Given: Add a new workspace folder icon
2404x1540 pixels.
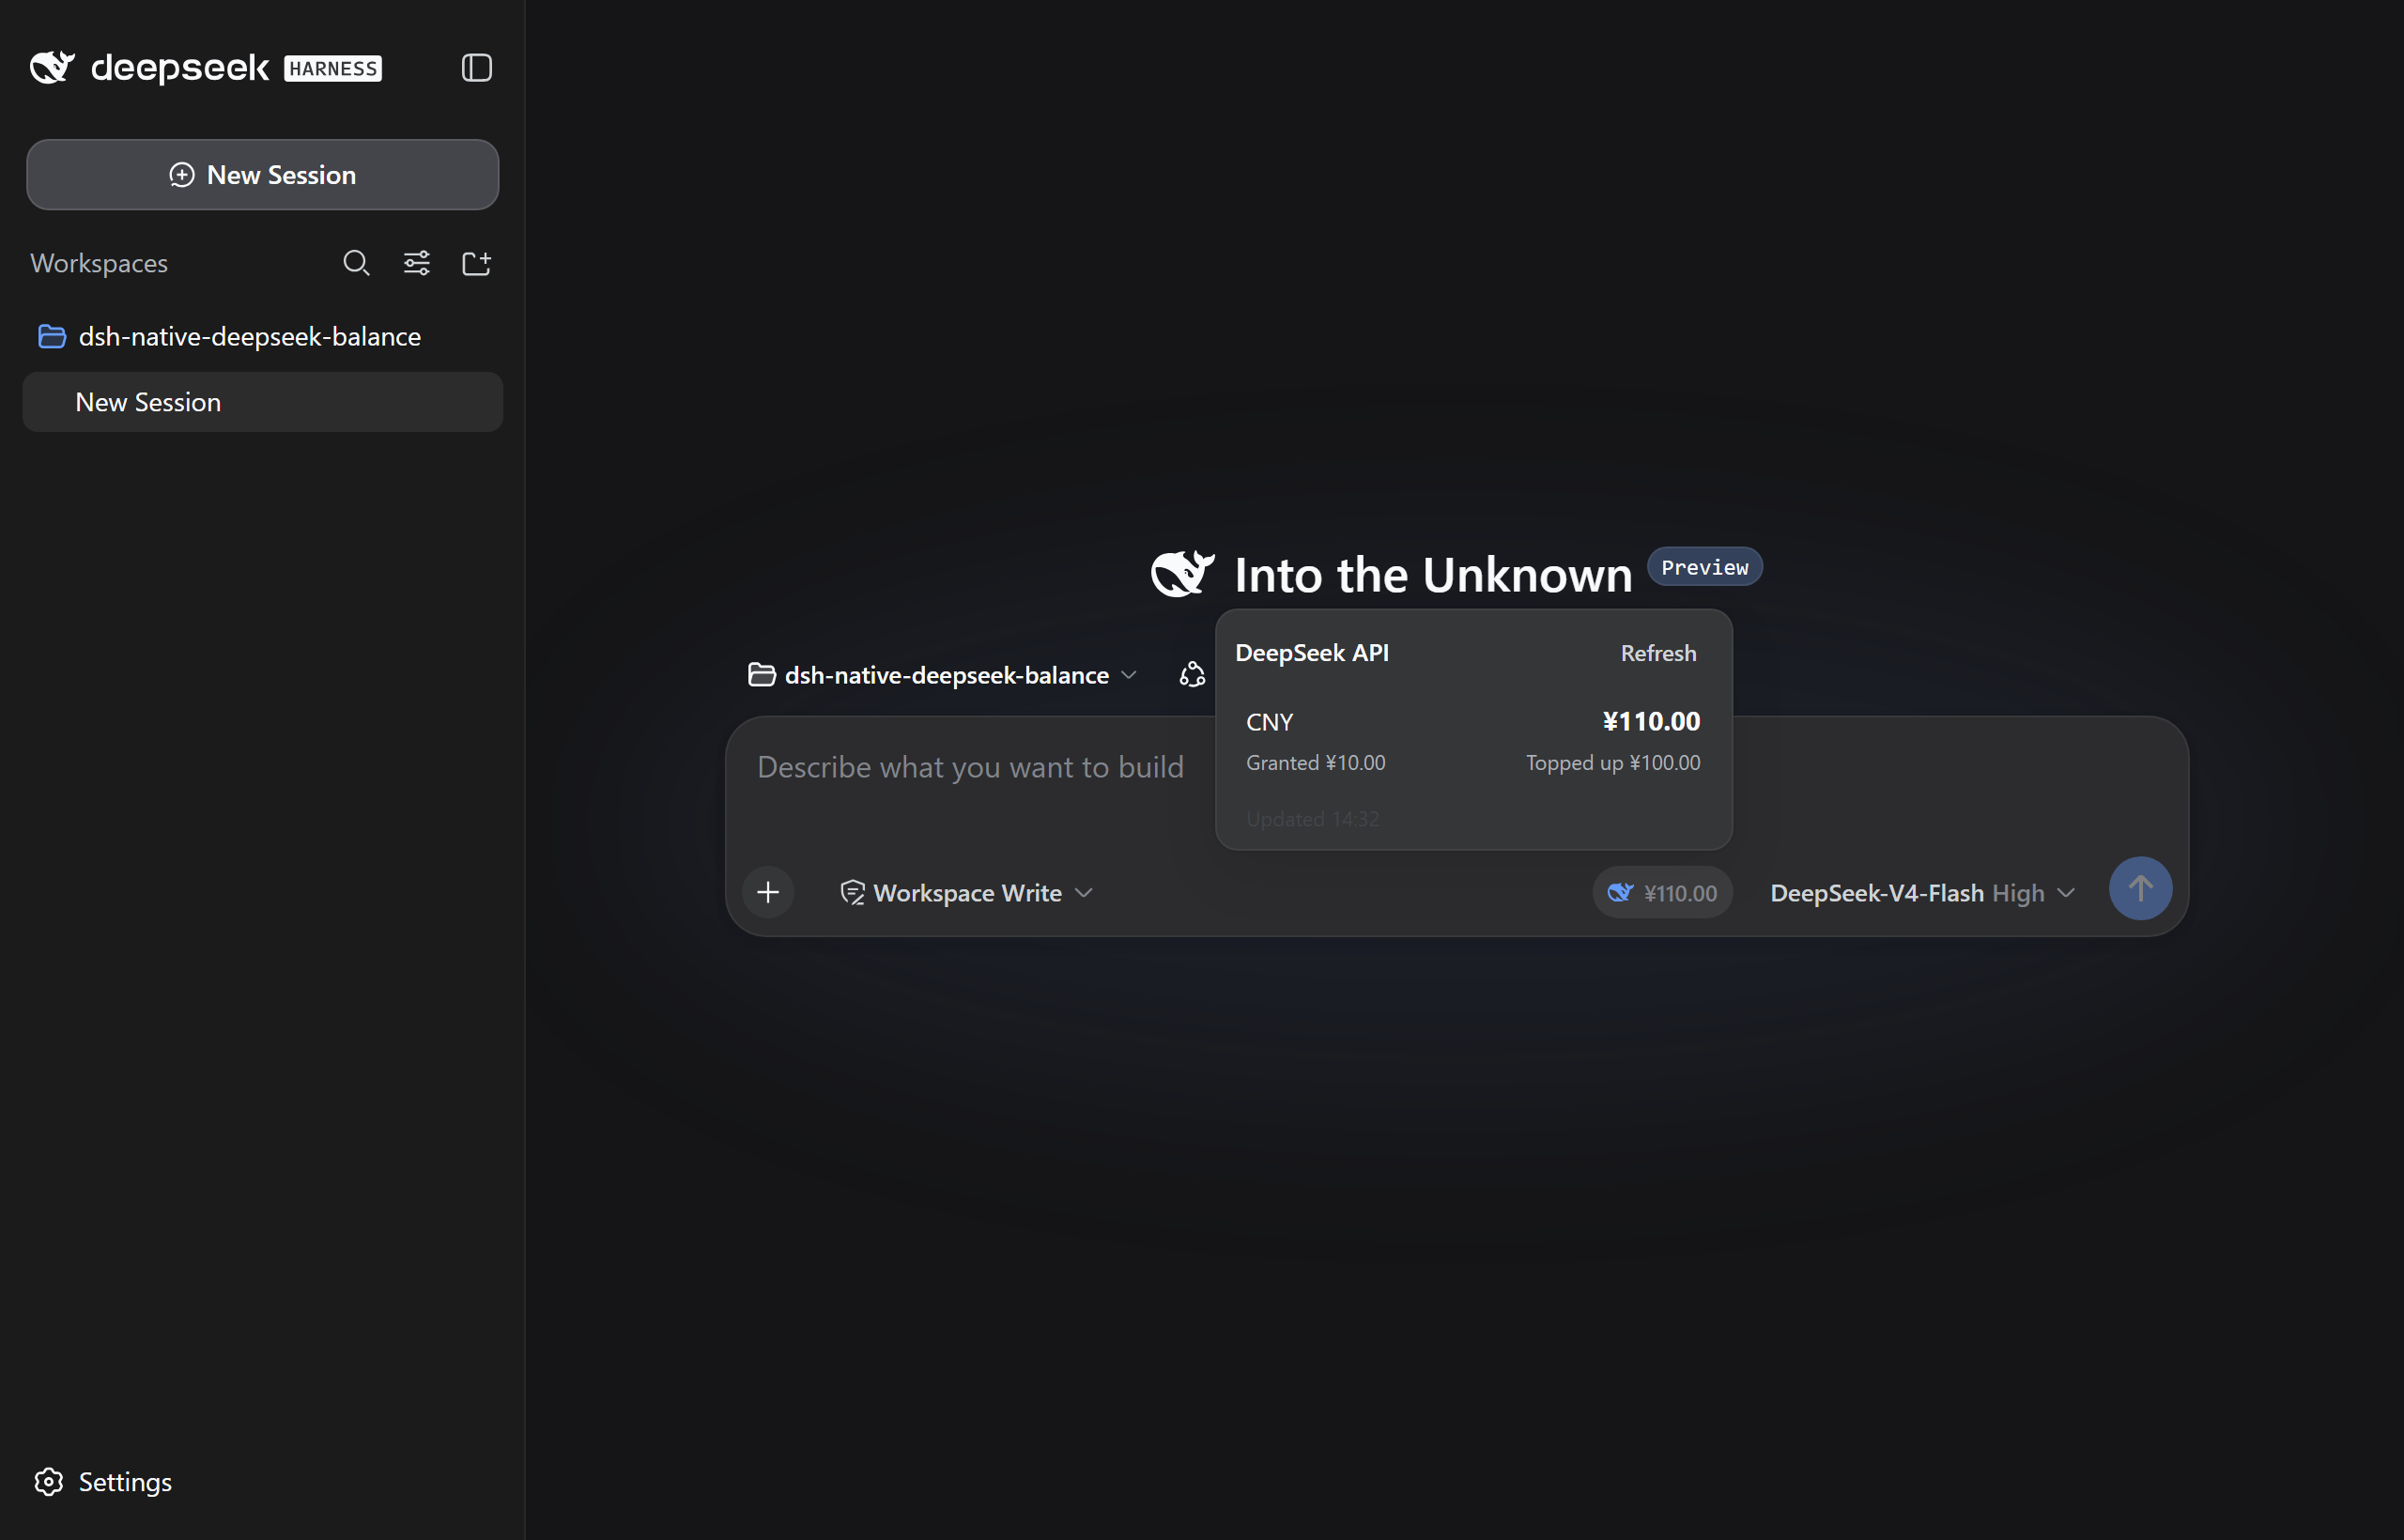Looking at the screenshot, I should pos(477,263).
